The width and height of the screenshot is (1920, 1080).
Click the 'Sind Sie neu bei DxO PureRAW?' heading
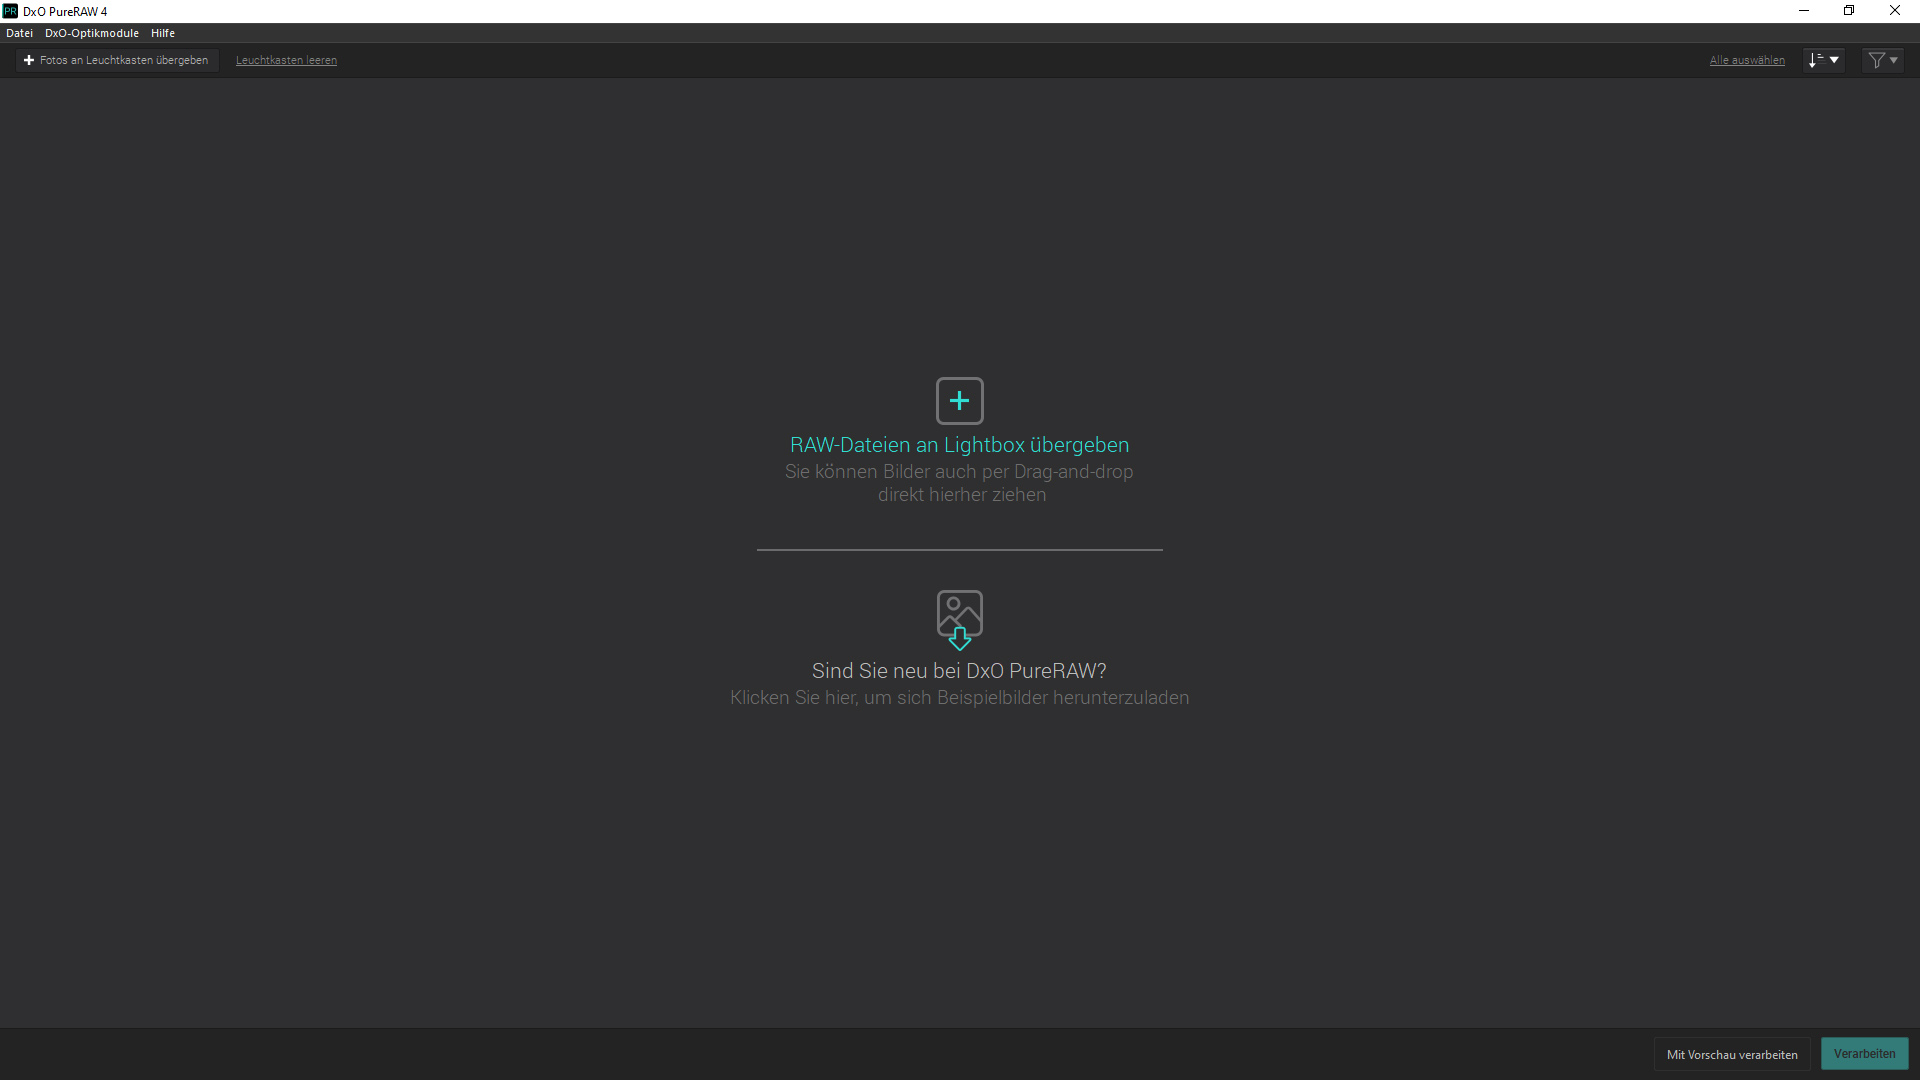click(959, 671)
